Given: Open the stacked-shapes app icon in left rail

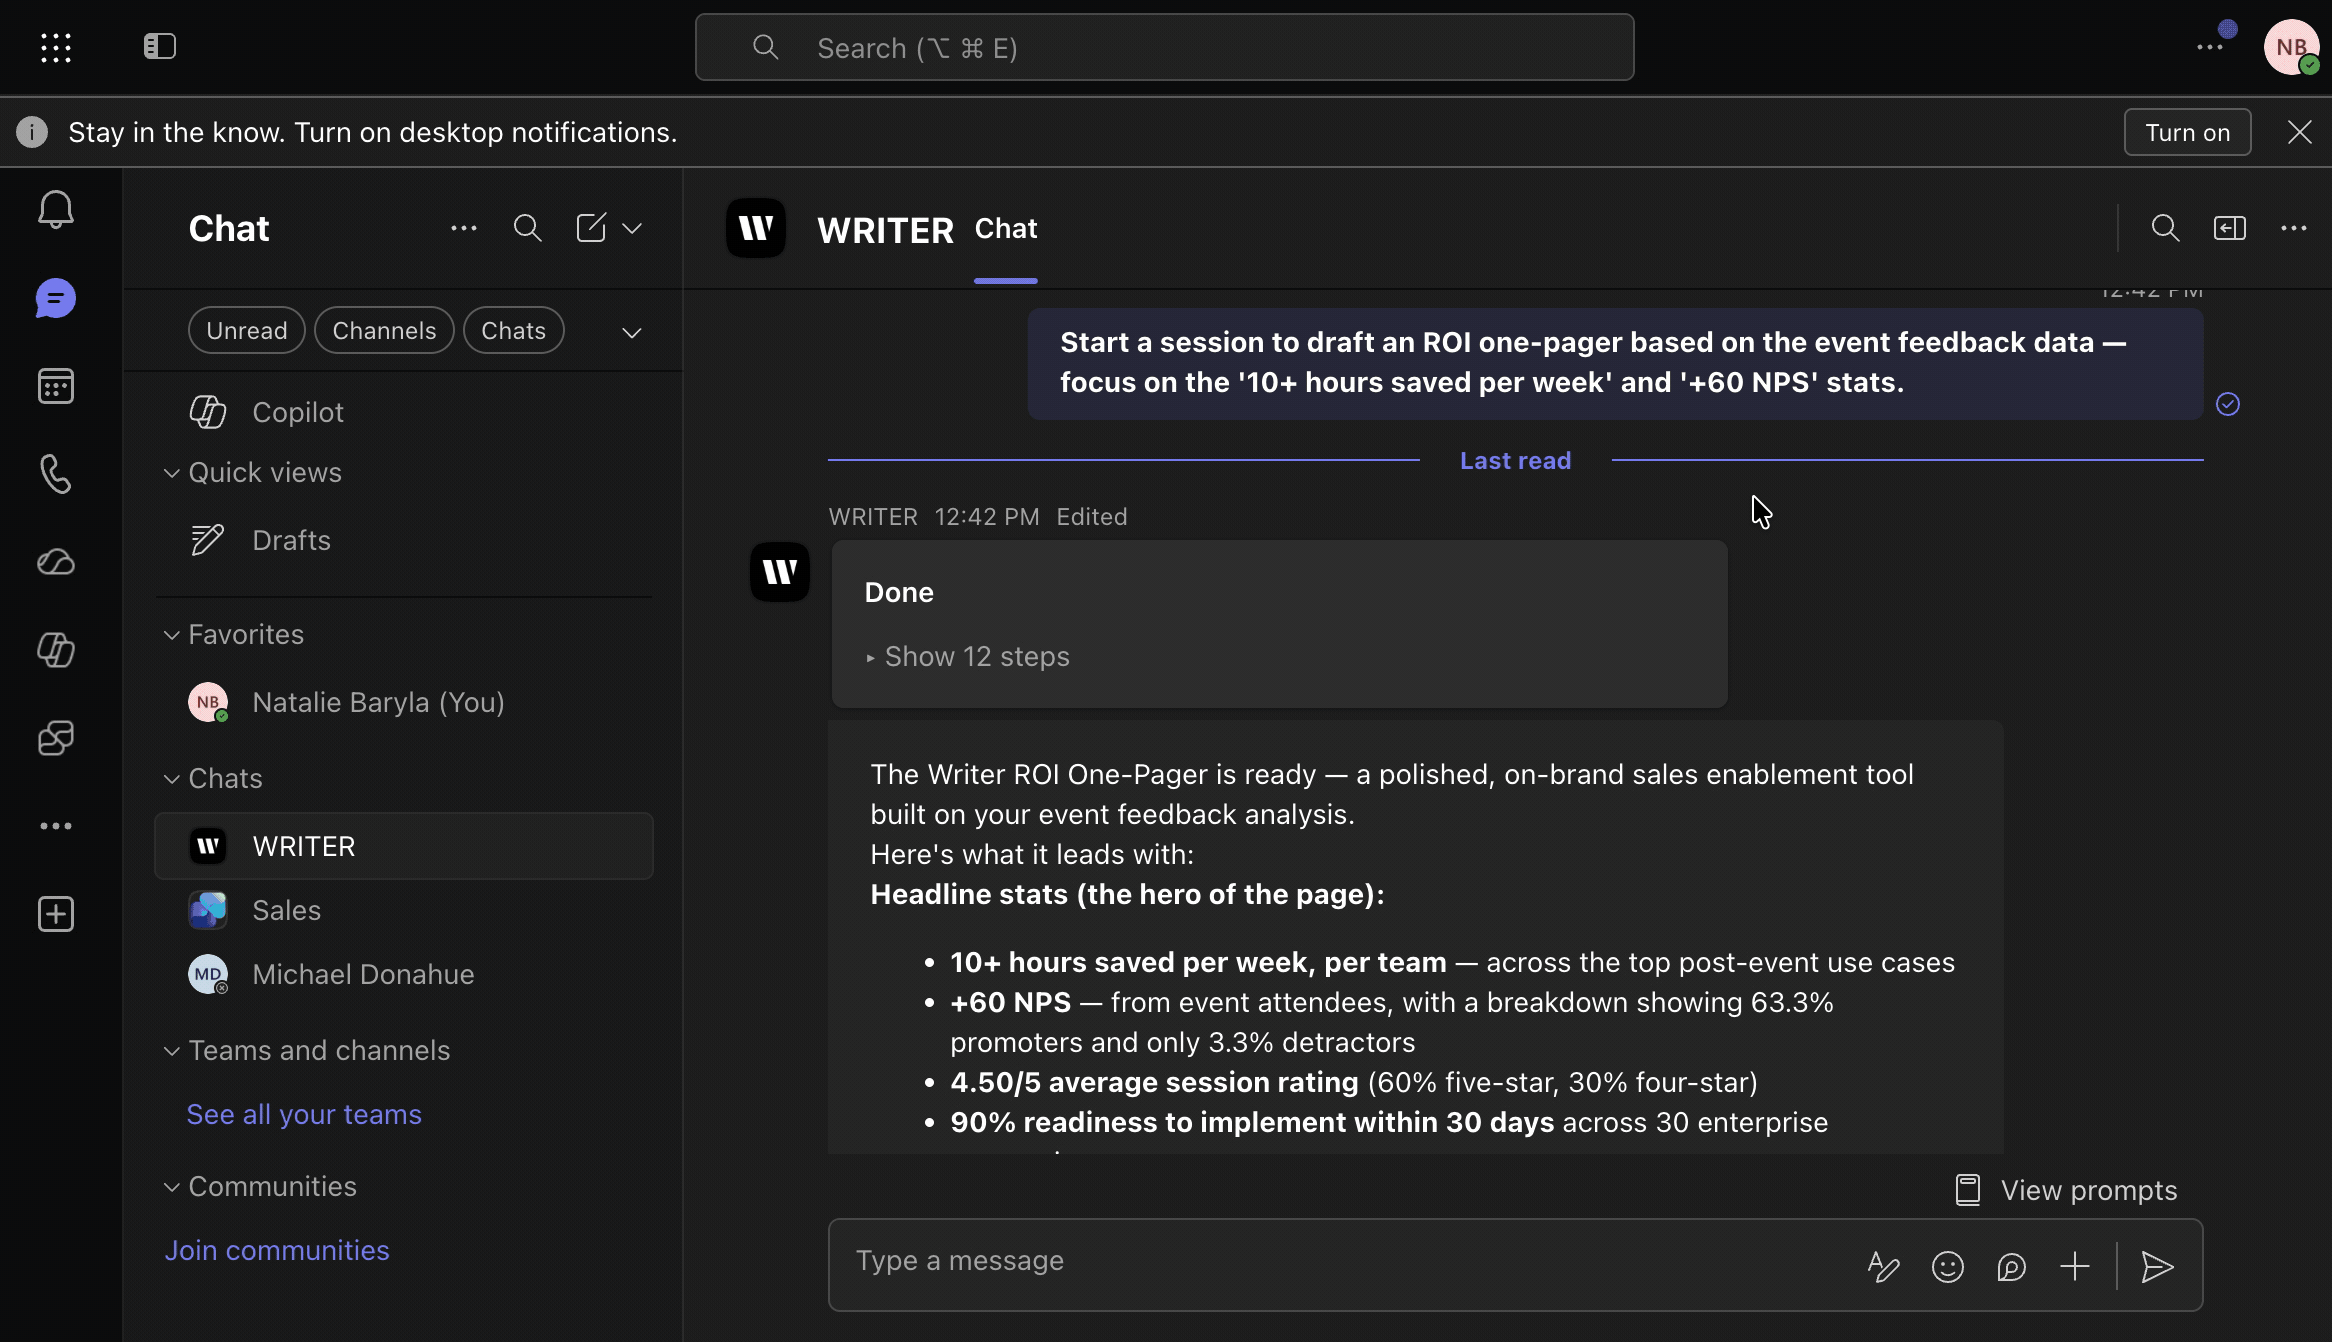Looking at the screenshot, I should pos(56,738).
